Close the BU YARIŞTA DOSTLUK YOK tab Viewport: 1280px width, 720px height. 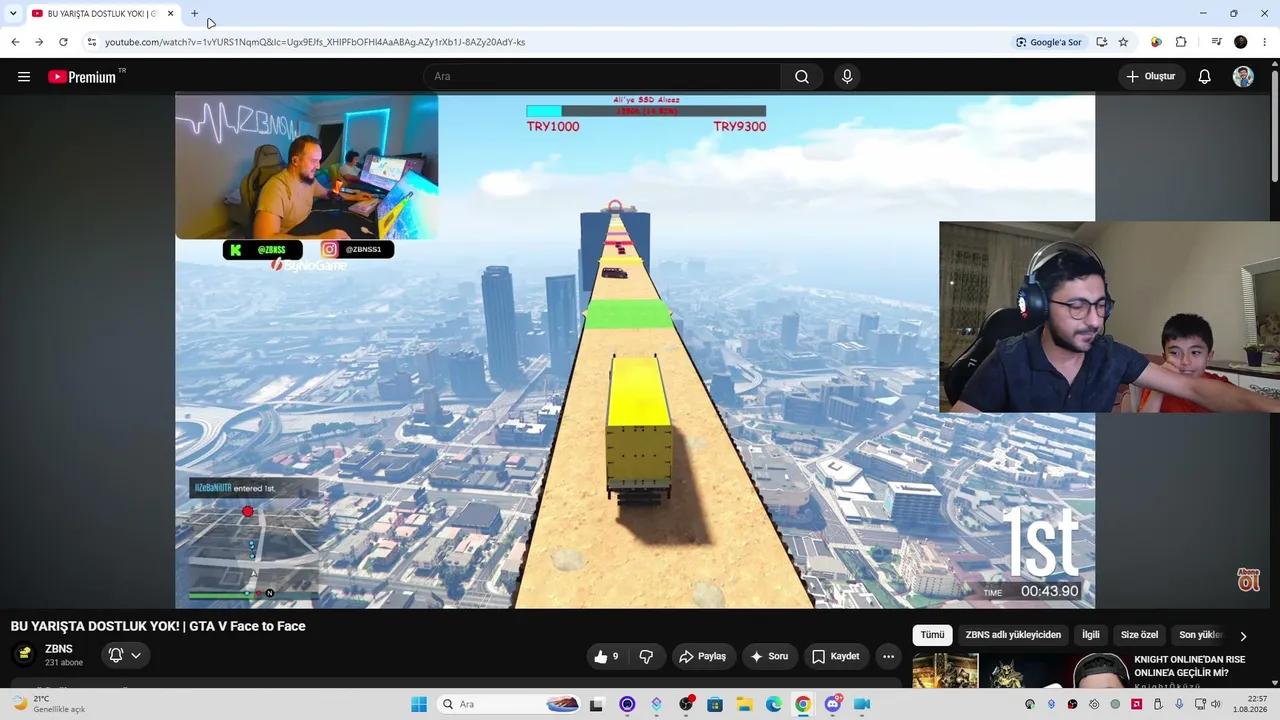(170, 14)
